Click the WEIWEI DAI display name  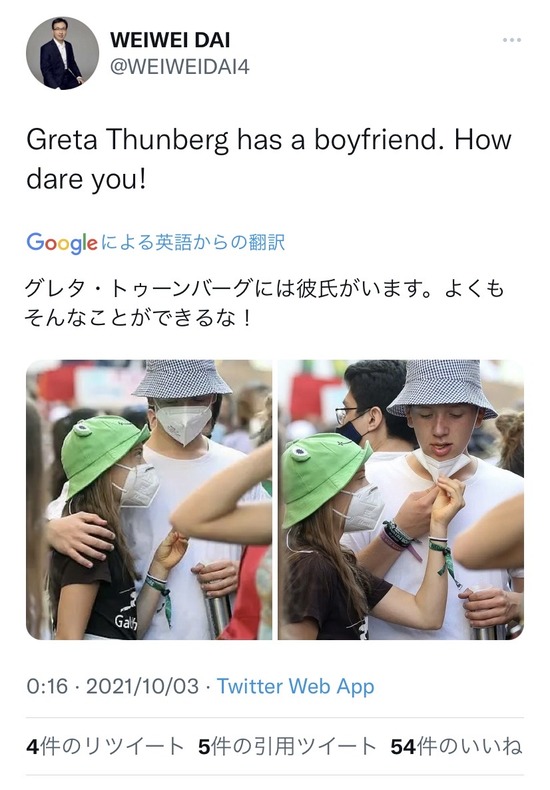170,40
